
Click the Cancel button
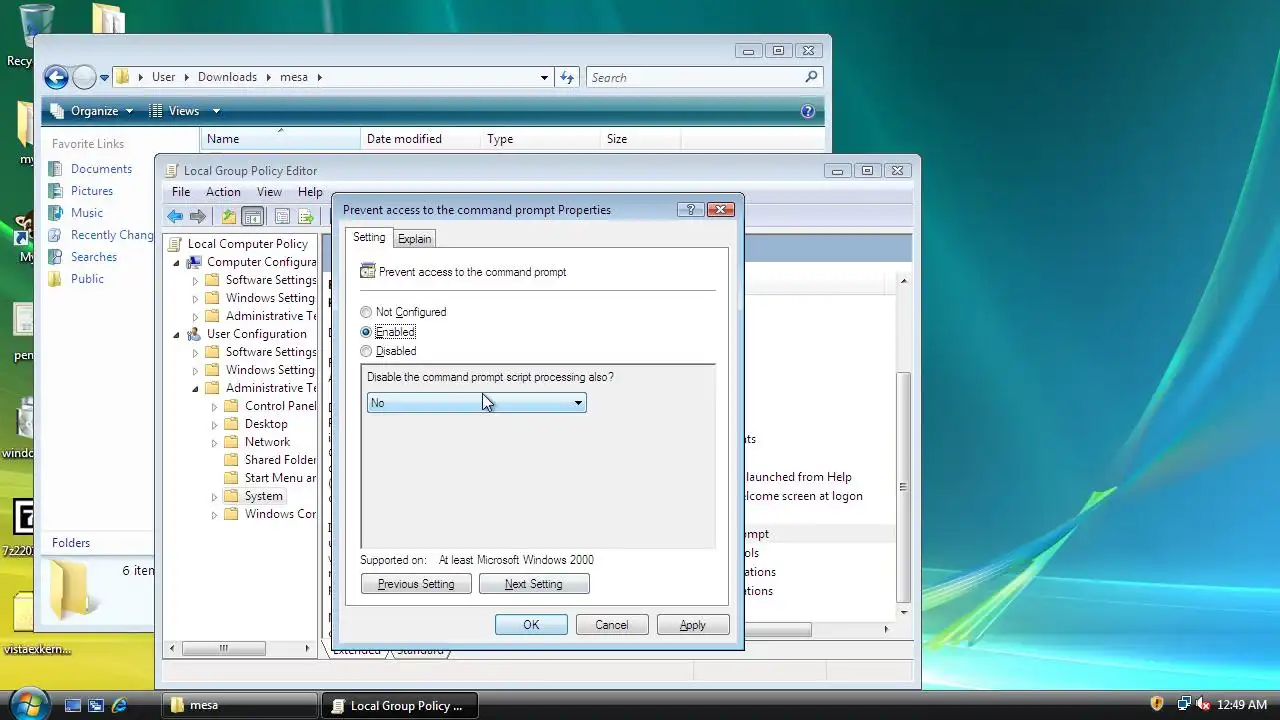612,625
